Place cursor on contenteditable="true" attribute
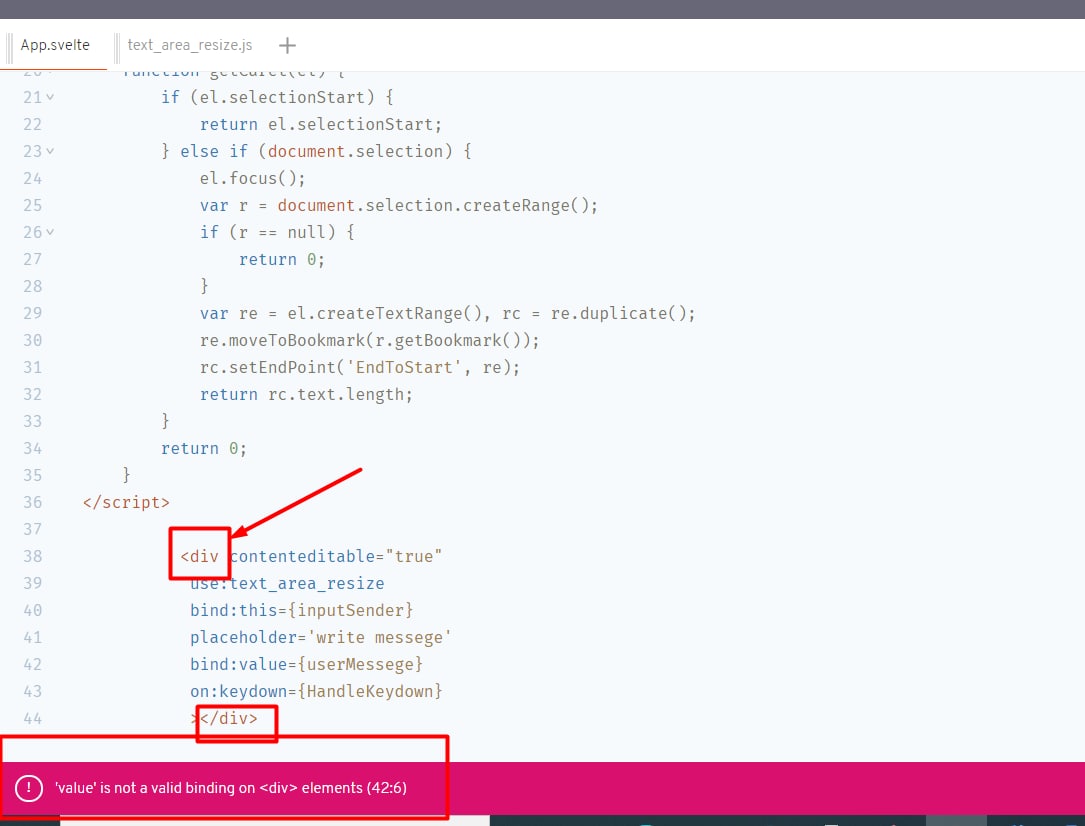The image size is (1085, 826). pyautogui.click(x=336, y=556)
